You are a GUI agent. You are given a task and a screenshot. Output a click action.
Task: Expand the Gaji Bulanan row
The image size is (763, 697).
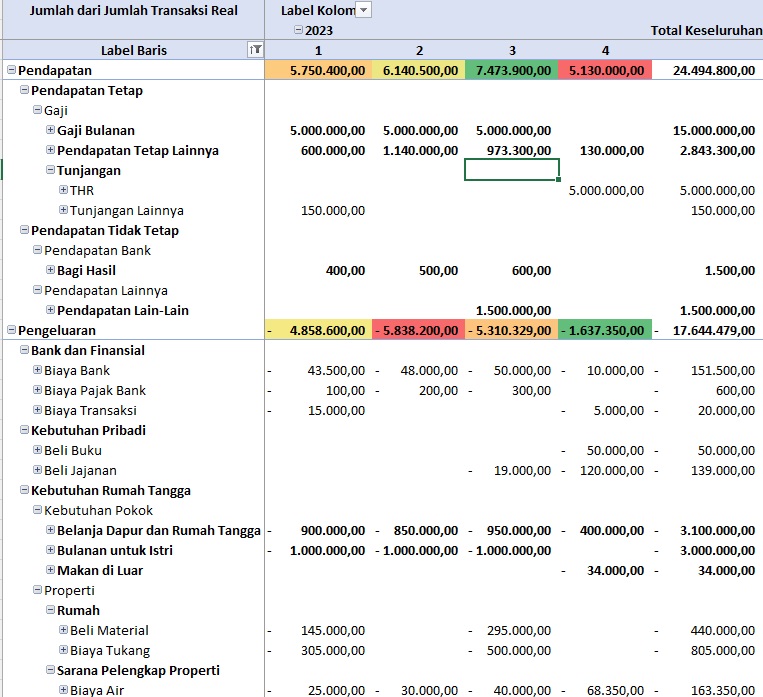point(50,130)
